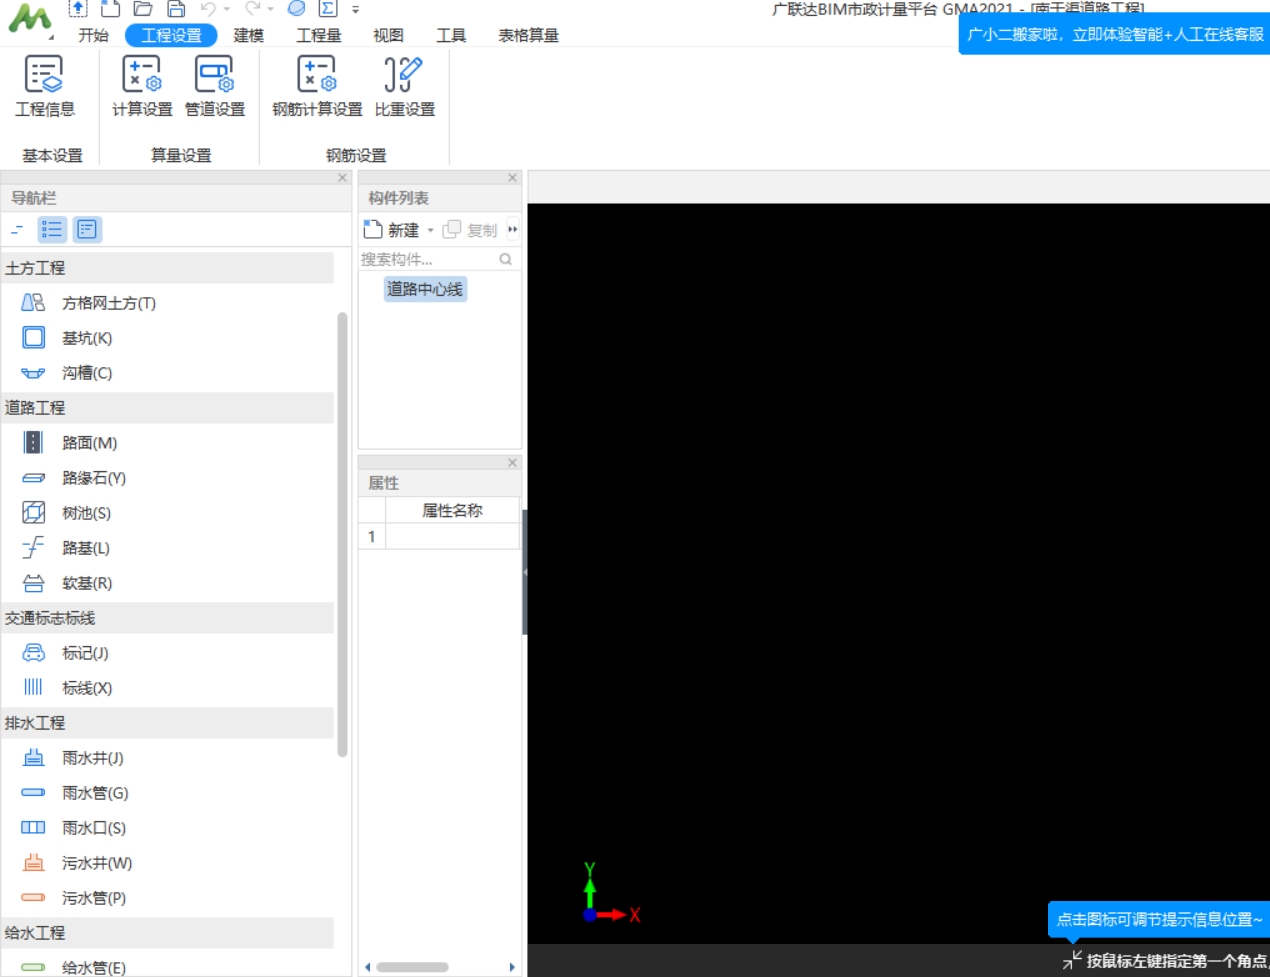Close the 构件列表 panel
The height and width of the screenshot is (977, 1270).
click(512, 178)
